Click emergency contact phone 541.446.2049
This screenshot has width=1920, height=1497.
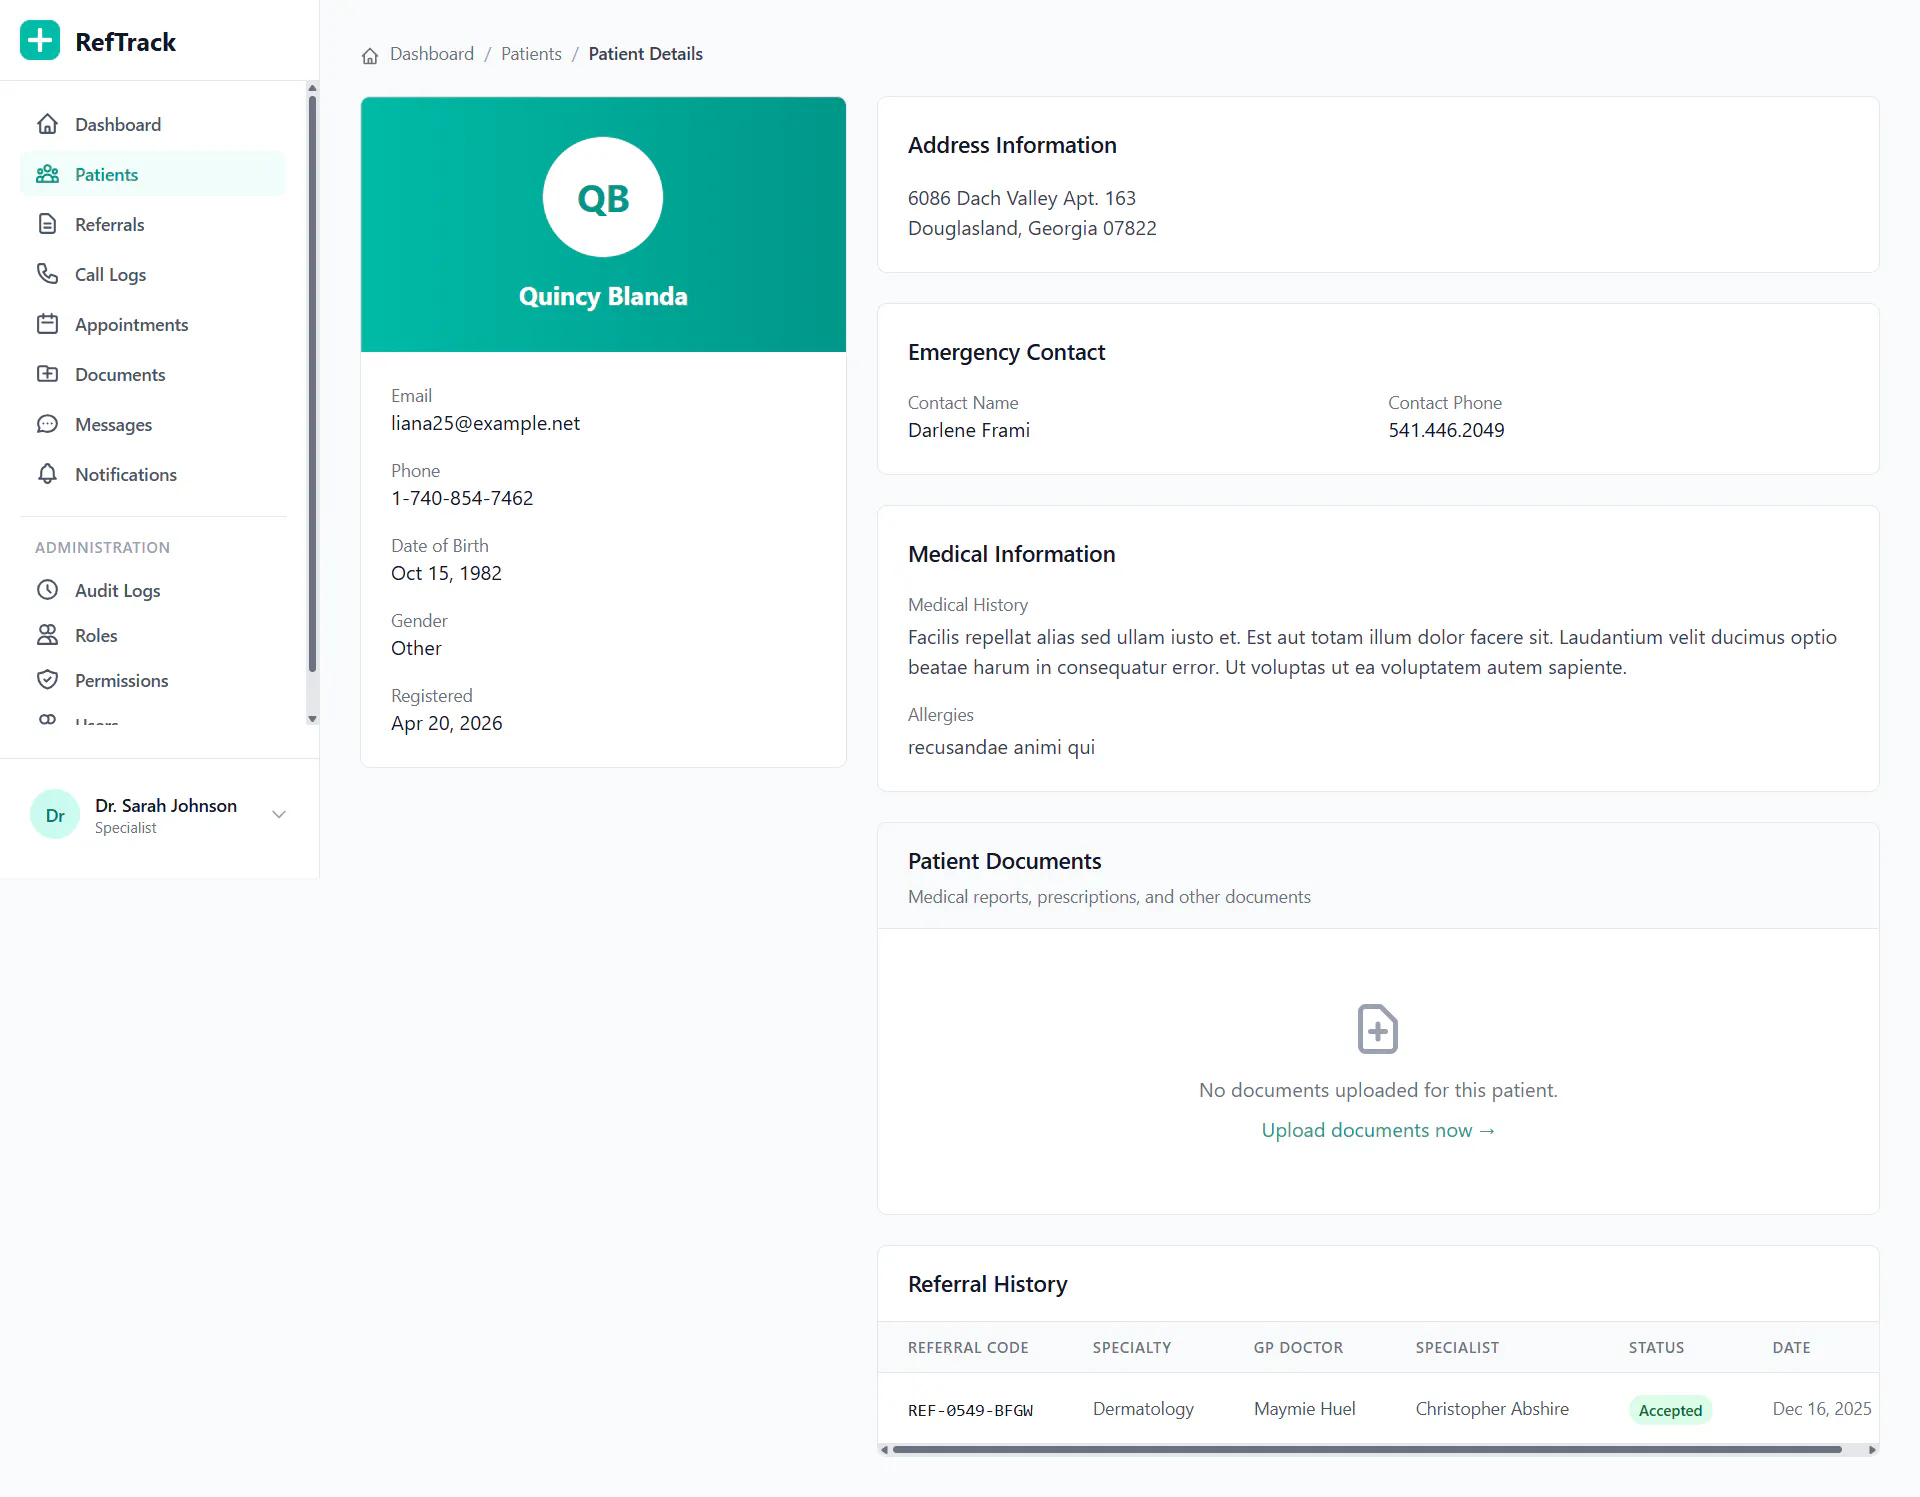point(1446,430)
